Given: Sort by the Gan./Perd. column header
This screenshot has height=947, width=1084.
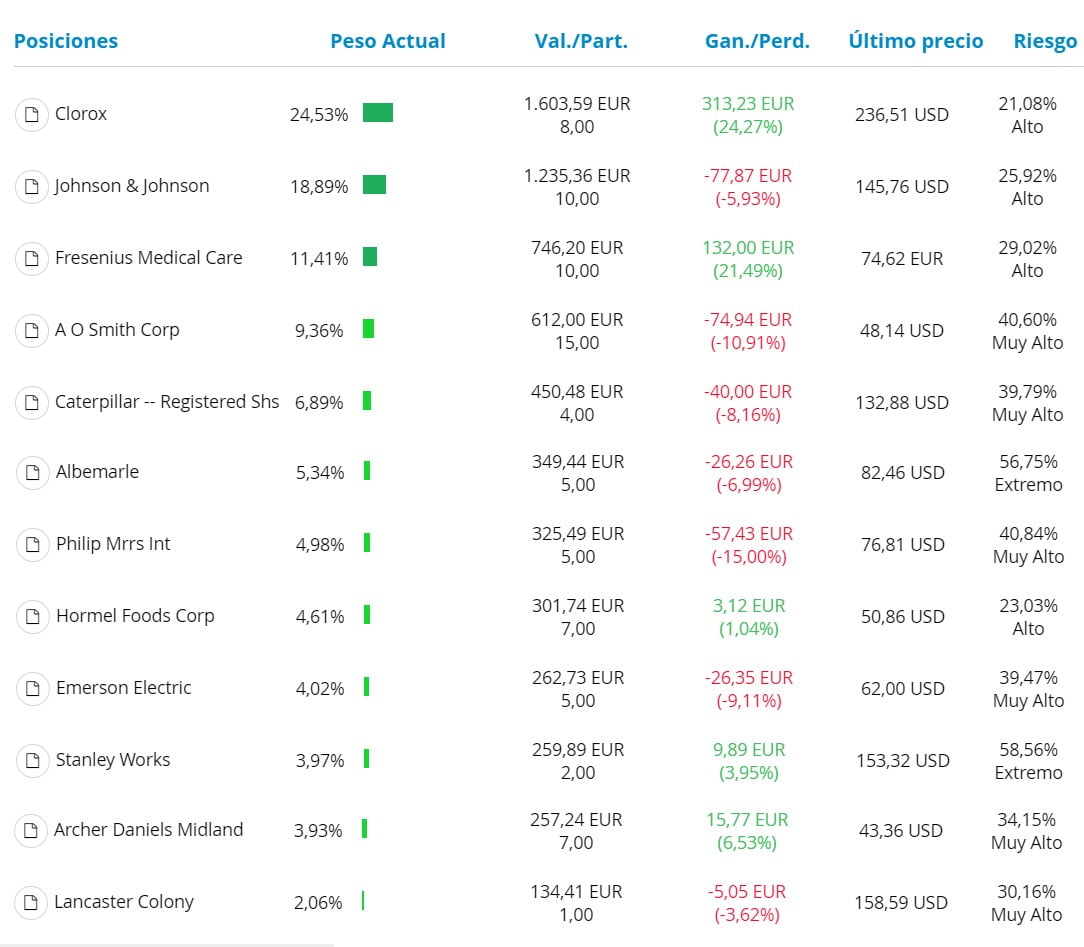Looking at the screenshot, I should click(x=757, y=41).
